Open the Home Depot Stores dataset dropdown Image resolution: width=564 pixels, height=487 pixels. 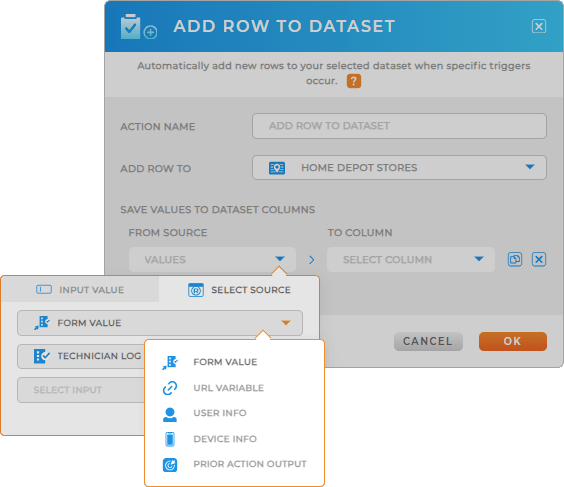399,168
